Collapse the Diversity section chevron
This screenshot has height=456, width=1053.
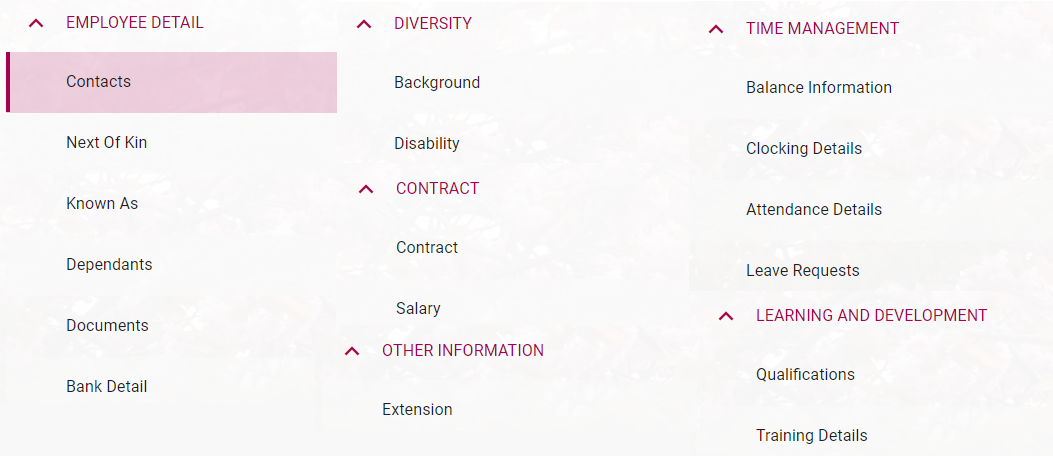pos(365,24)
